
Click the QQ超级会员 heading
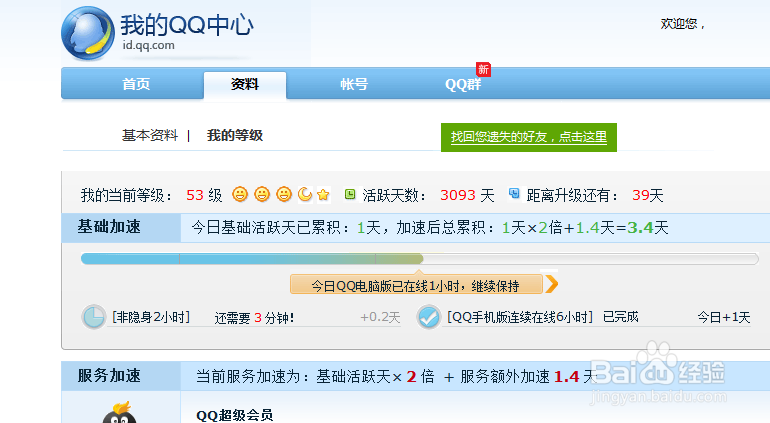tap(234, 416)
